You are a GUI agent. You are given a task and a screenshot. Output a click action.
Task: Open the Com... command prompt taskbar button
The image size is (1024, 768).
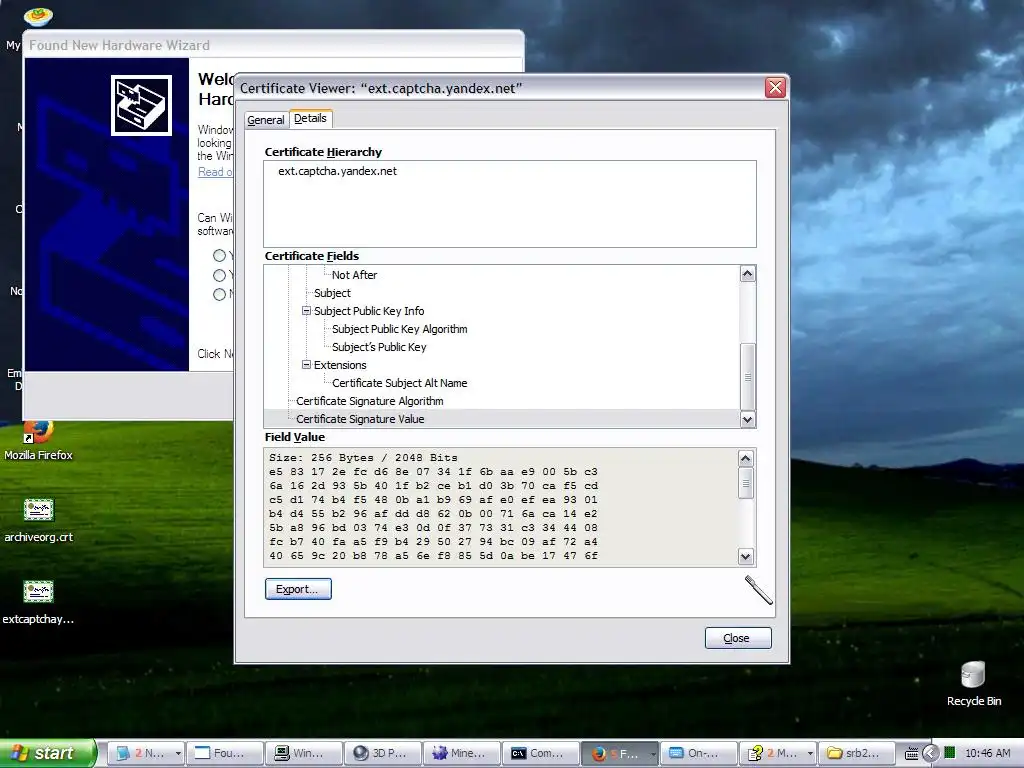541,753
